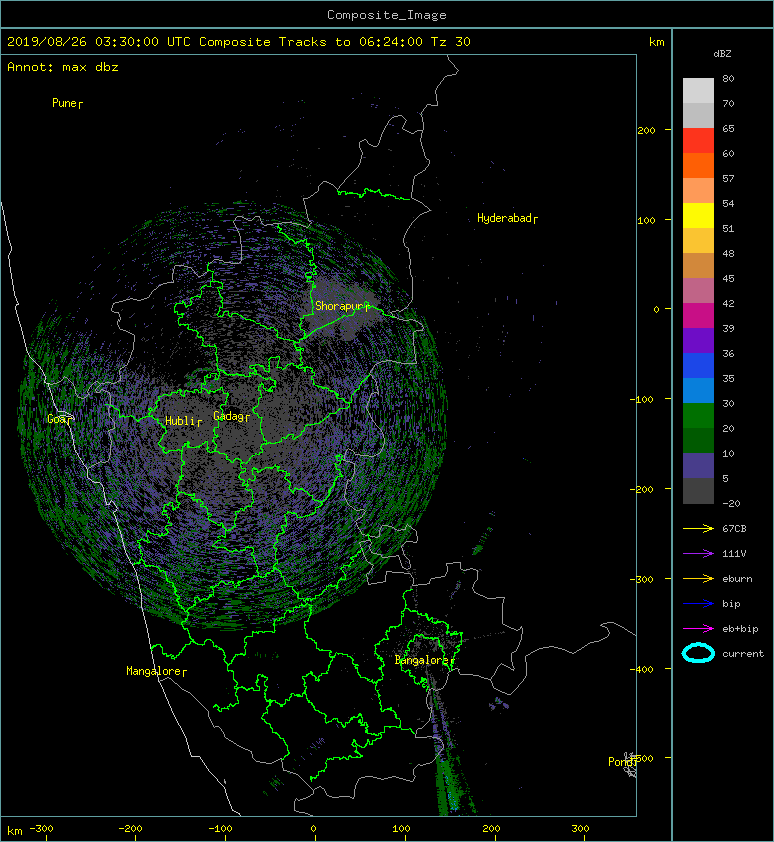Click the 0 tick on horizontal axis
774x842 pixels.
click(313, 829)
